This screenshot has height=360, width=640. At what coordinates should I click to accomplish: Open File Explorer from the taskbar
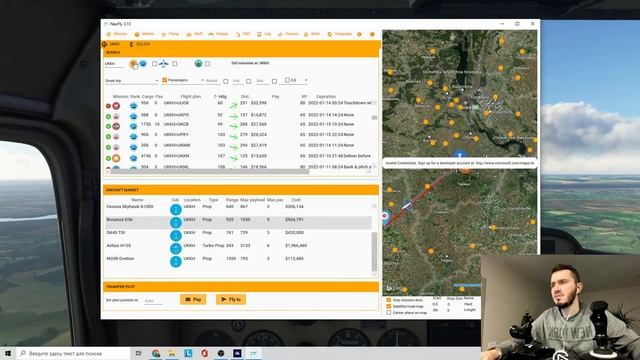click(x=172, y=353)
